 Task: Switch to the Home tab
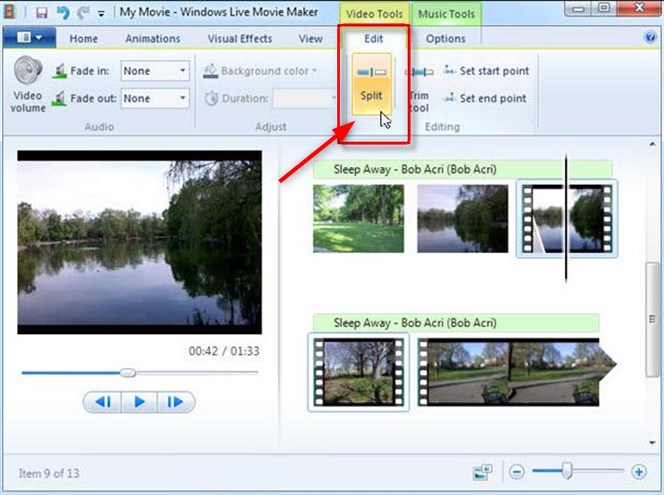pyautogui.click(x=83, y=39)
